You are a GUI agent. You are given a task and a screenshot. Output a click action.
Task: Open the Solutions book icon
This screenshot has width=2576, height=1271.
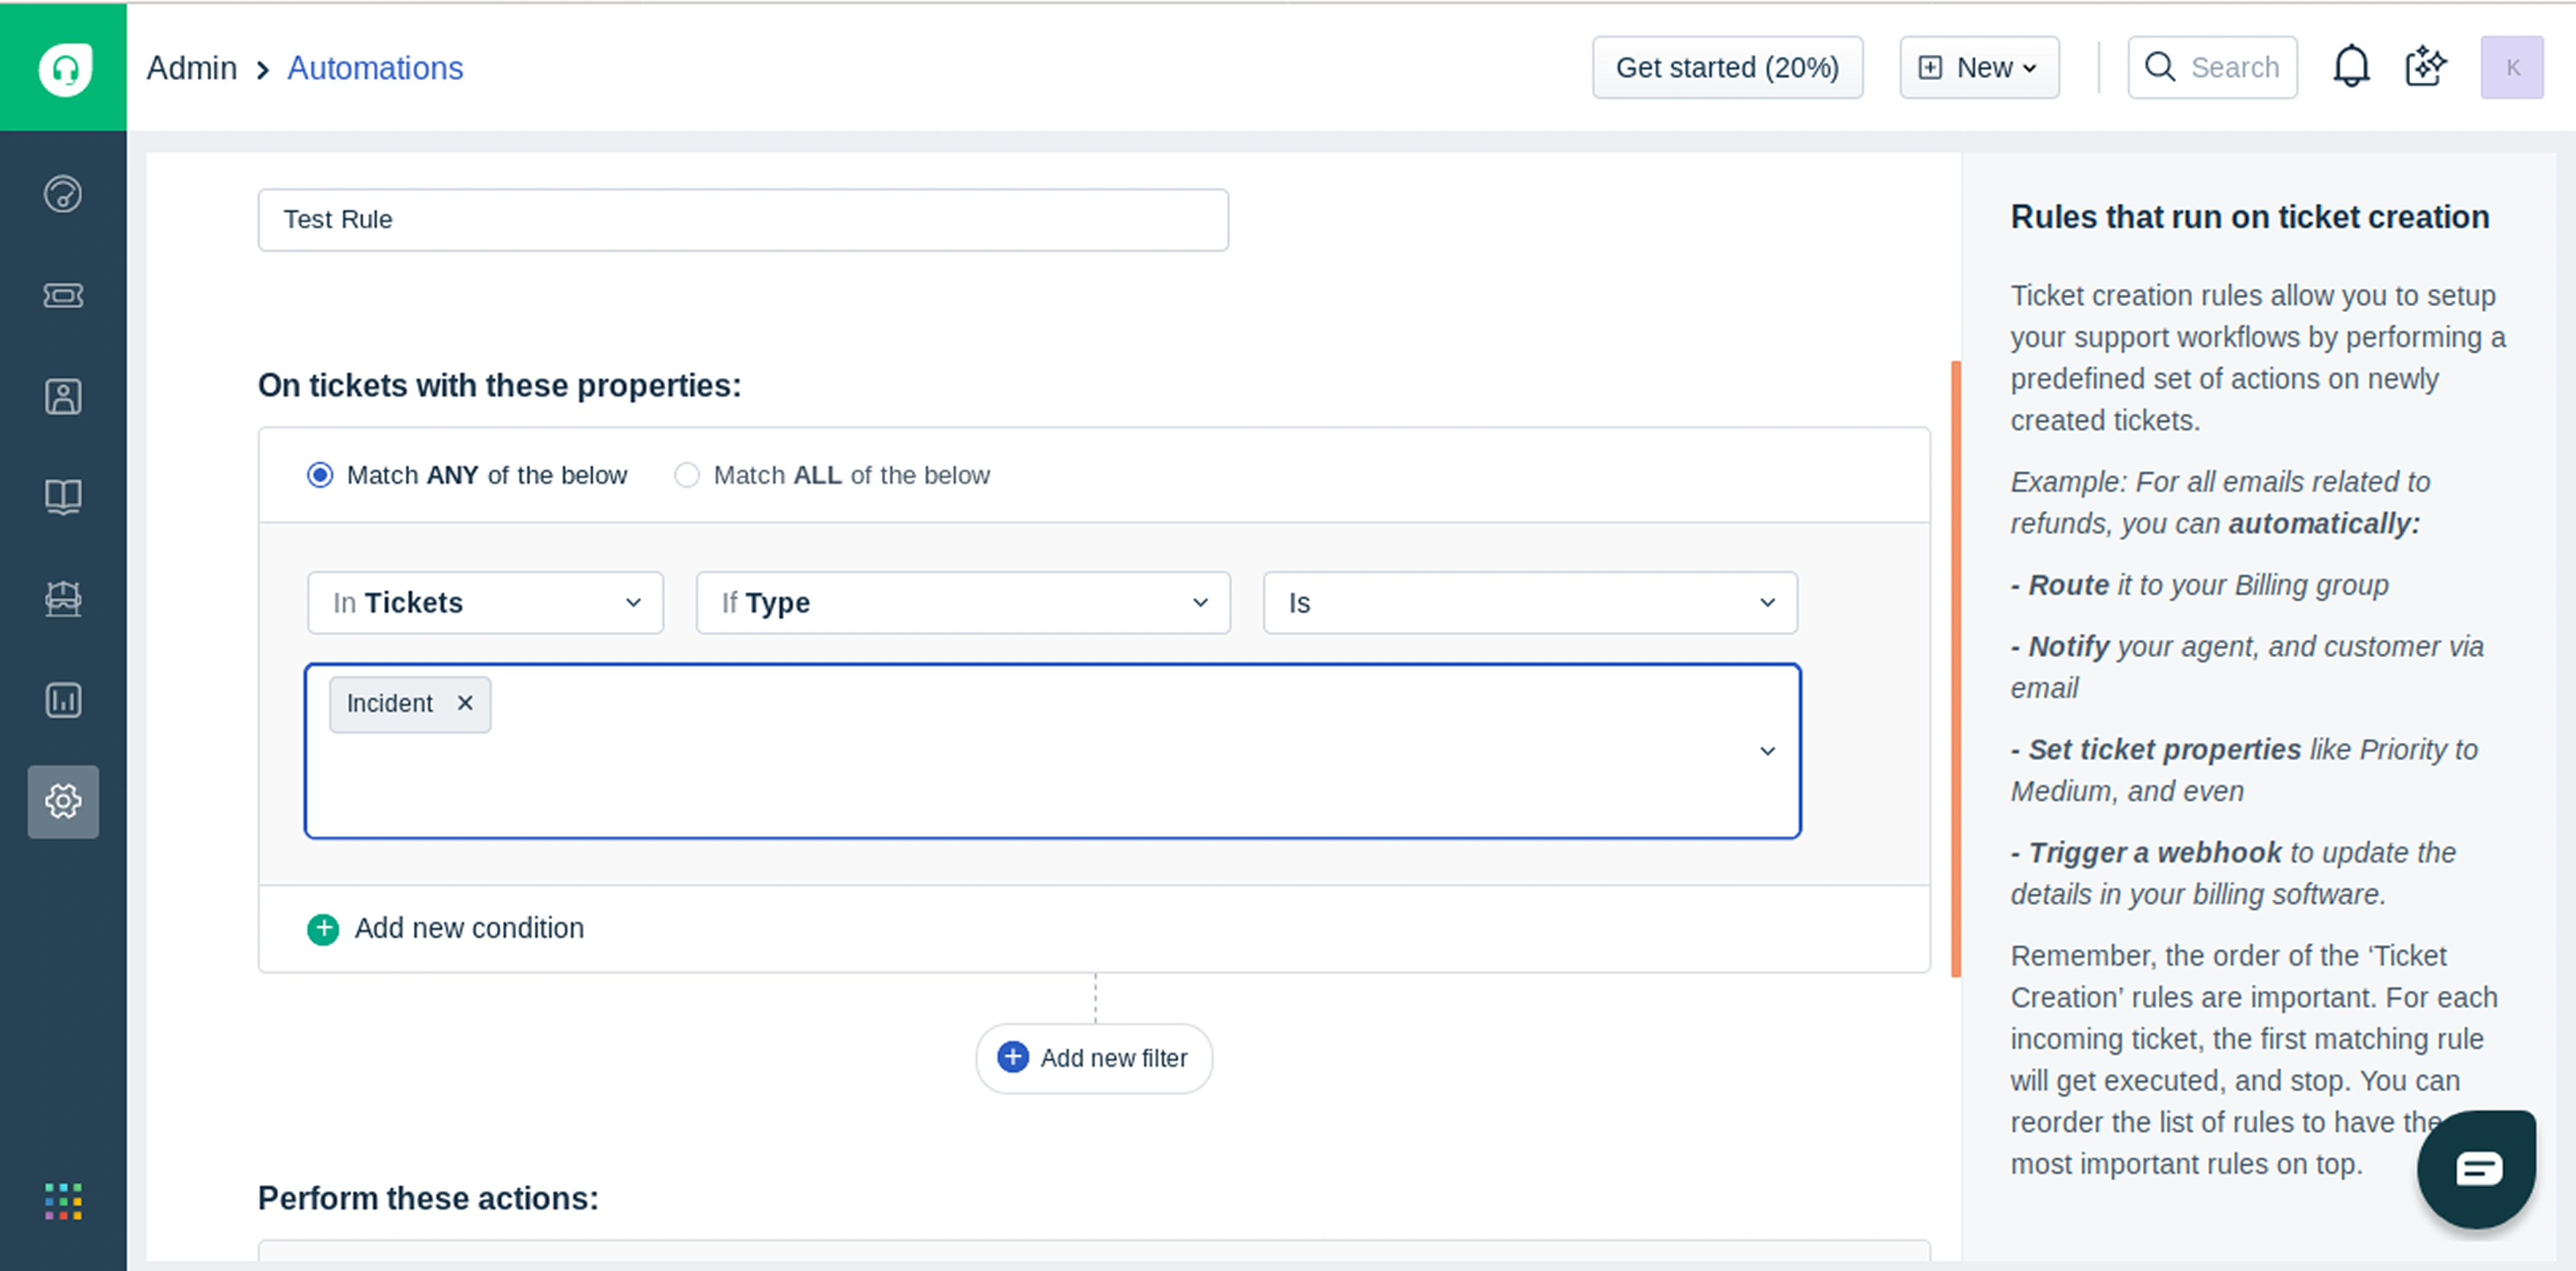pos(63,497)
